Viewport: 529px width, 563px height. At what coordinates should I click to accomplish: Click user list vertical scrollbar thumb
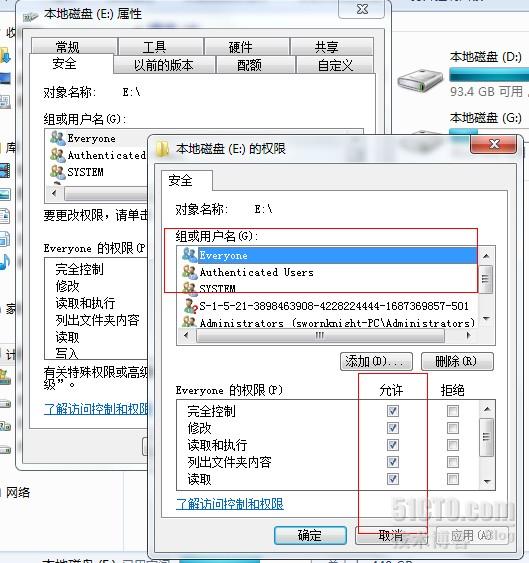(x=486, y=279)
